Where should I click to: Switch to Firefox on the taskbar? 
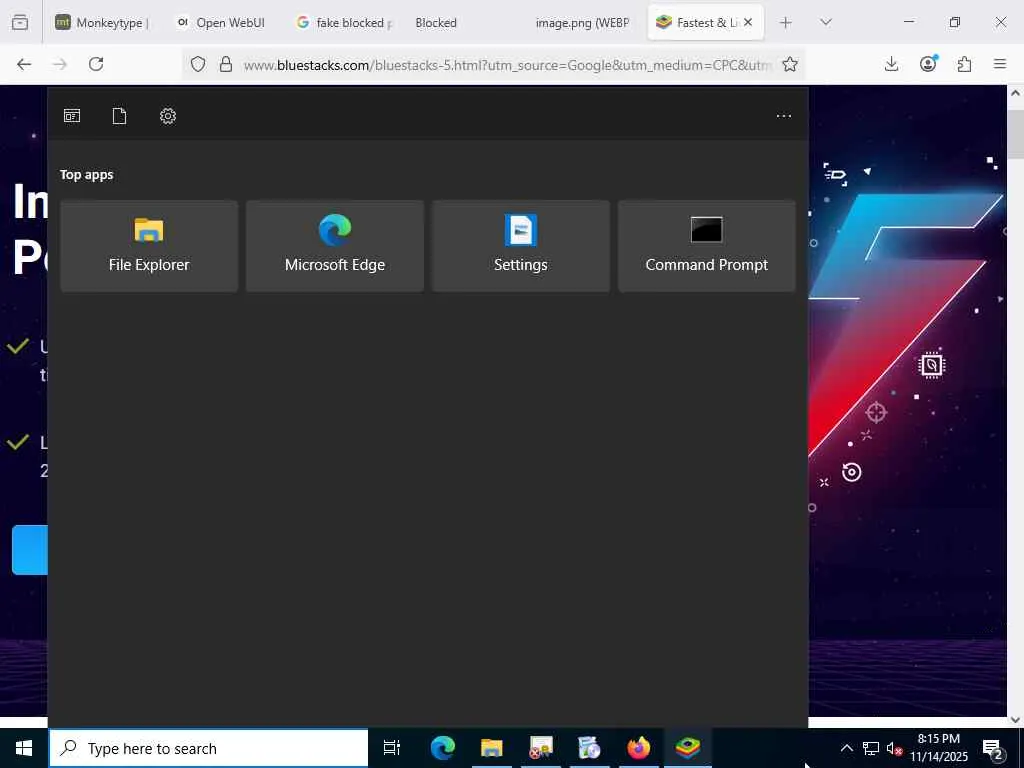(639, 748)
